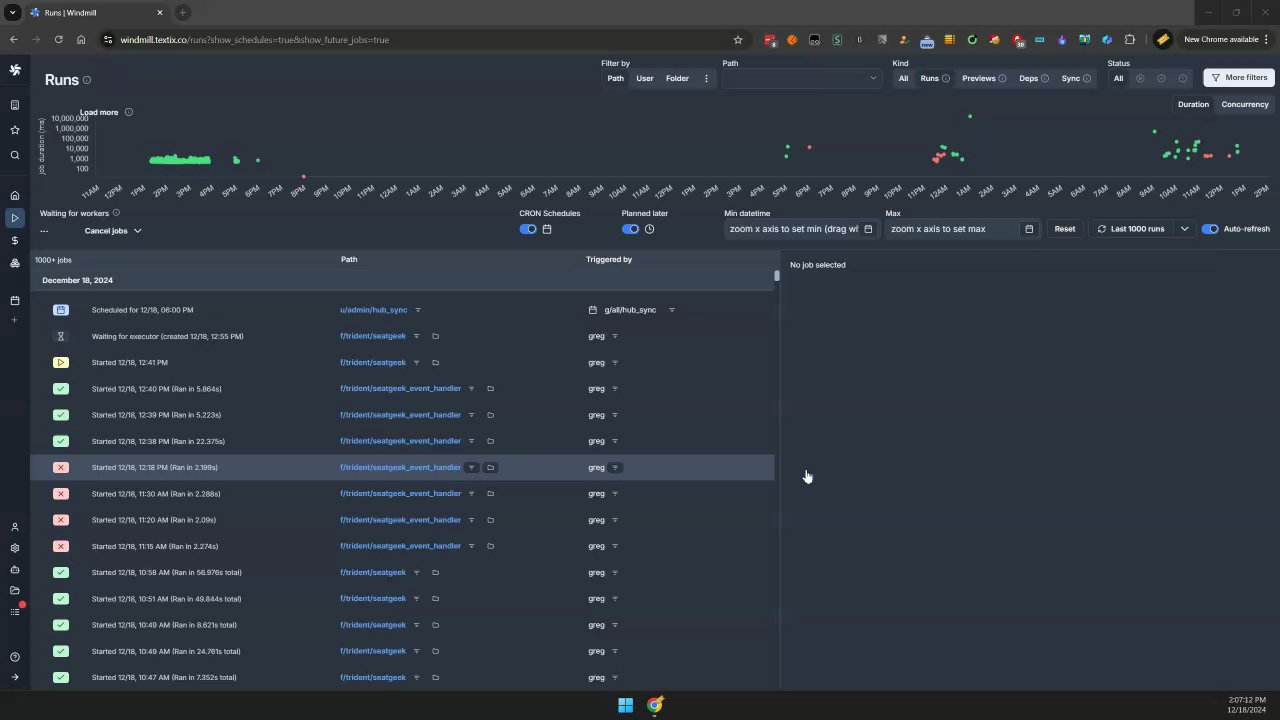Select the Deps kind tab
The image size is (1280, 720).
click(x=1034, y=78)
